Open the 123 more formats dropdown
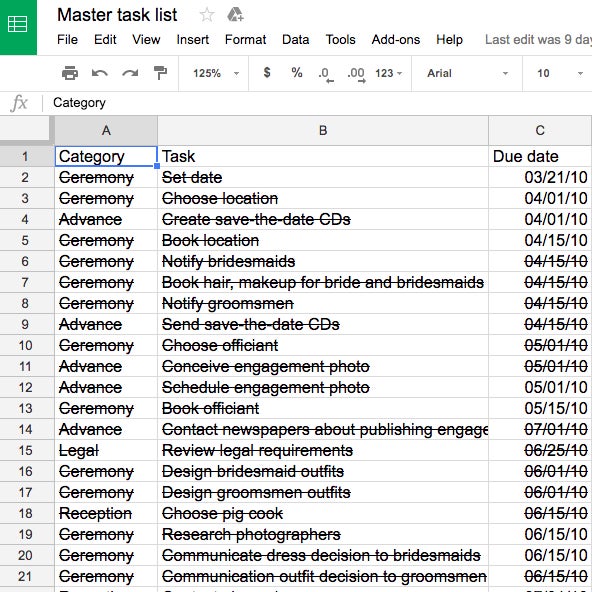 pyautogui.click(x=388, y=73)
